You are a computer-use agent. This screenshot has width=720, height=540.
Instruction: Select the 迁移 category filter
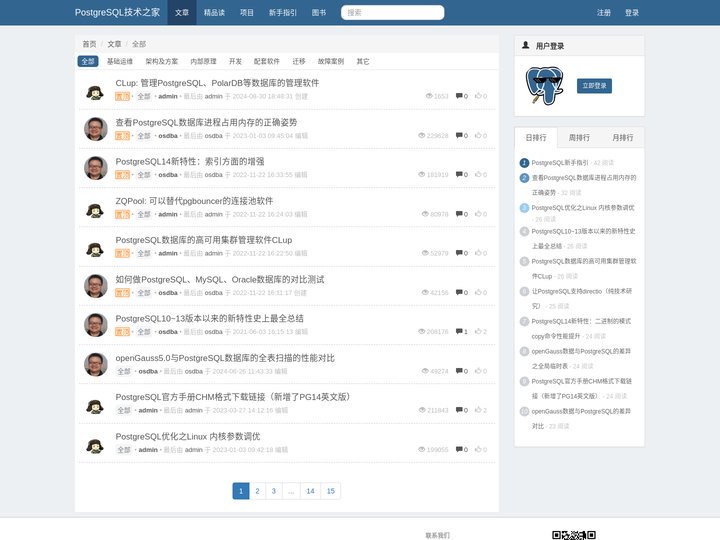coord(299,61)
